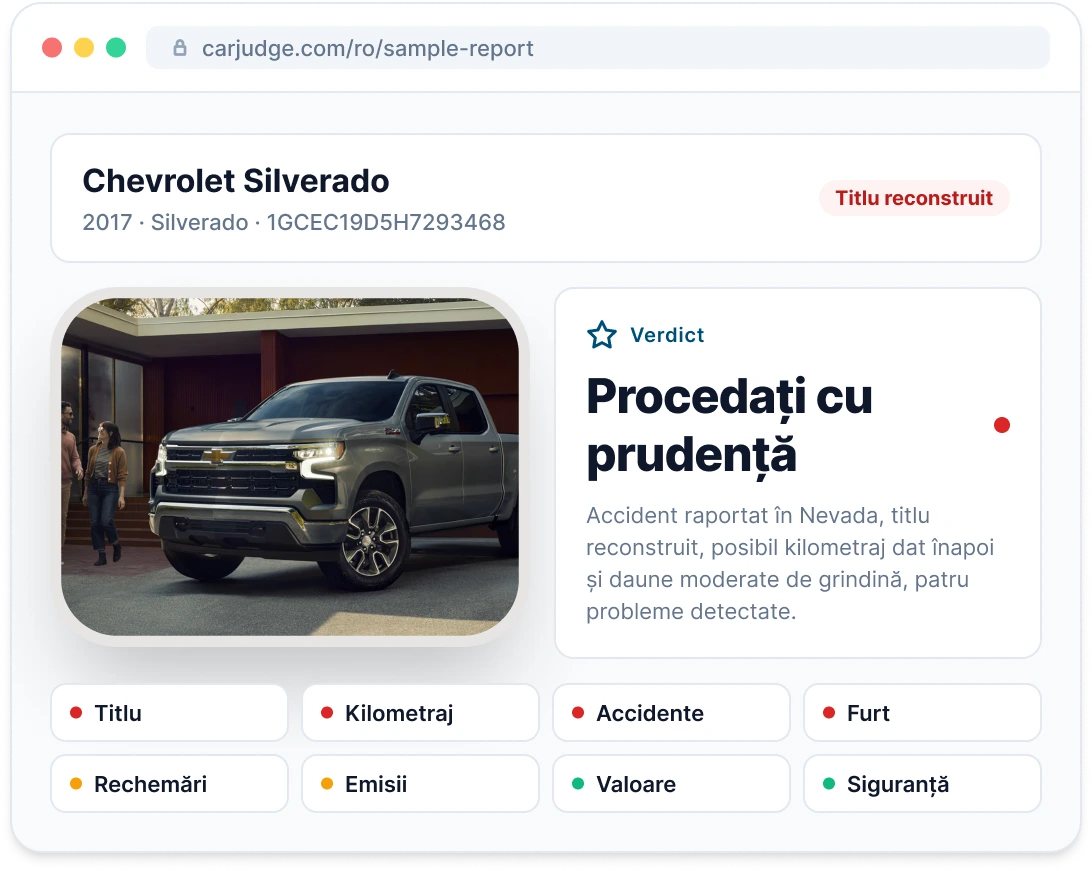
Task: Click the lock icon in address bar
Action: click(x=180, y=48)
